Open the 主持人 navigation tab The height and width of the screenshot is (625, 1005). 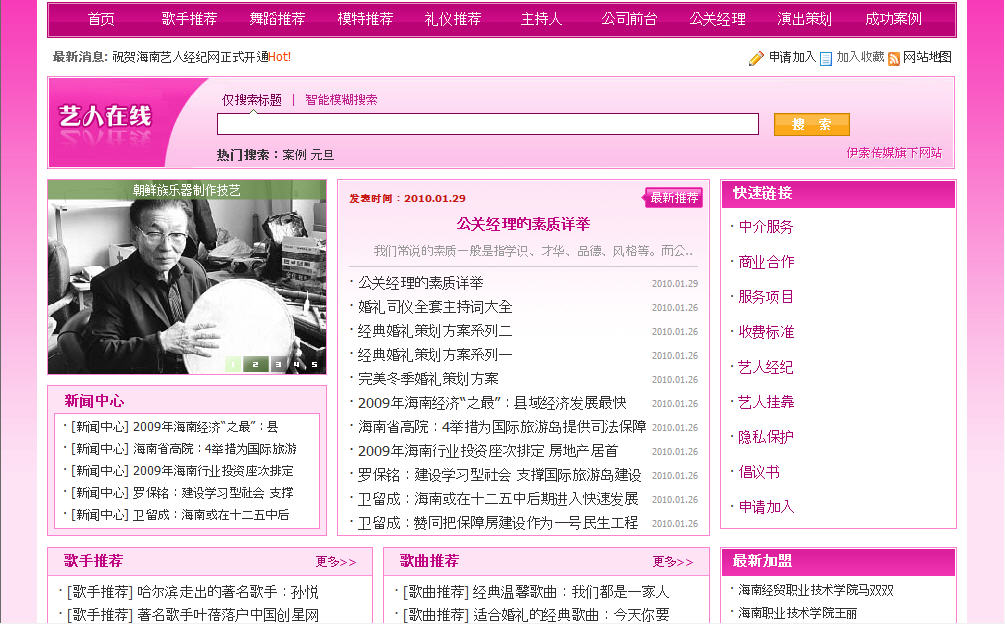541,19
